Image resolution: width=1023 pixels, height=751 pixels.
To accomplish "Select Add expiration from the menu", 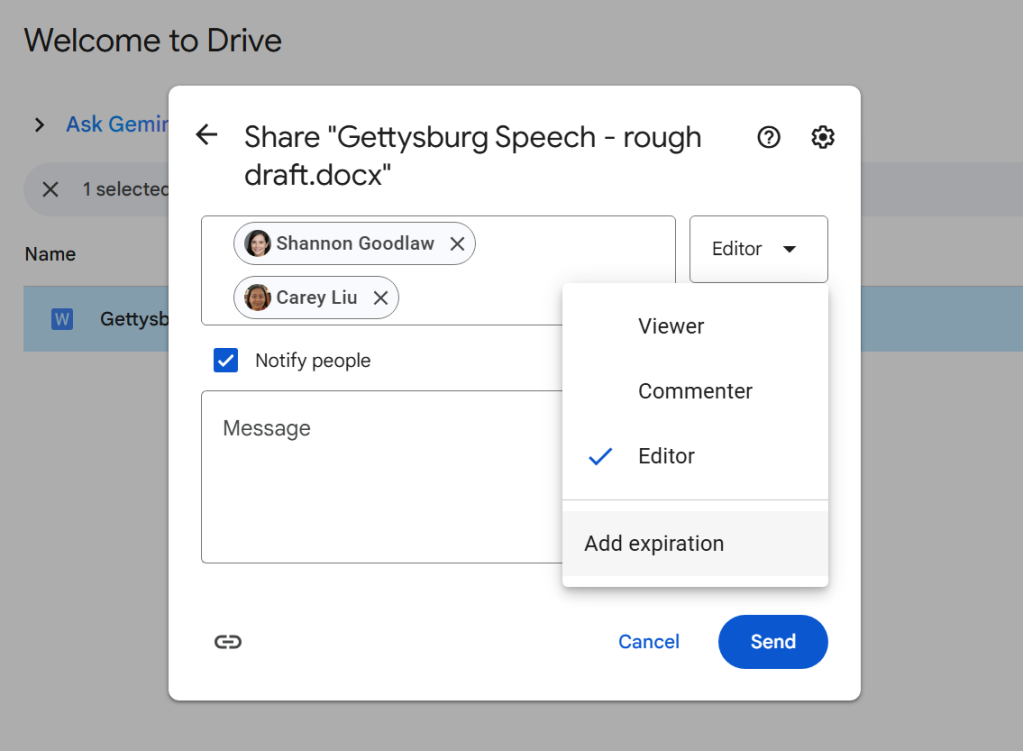I will tap(653, 543).
